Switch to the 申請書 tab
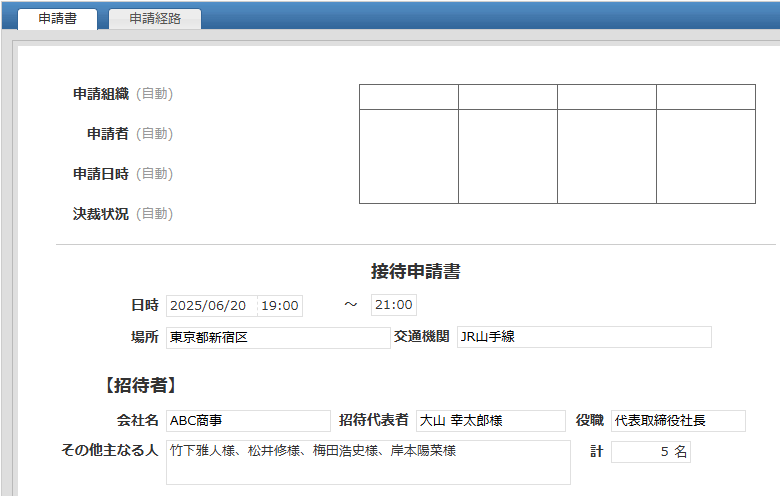Viewport: 780px width, 496px height. 57,19
